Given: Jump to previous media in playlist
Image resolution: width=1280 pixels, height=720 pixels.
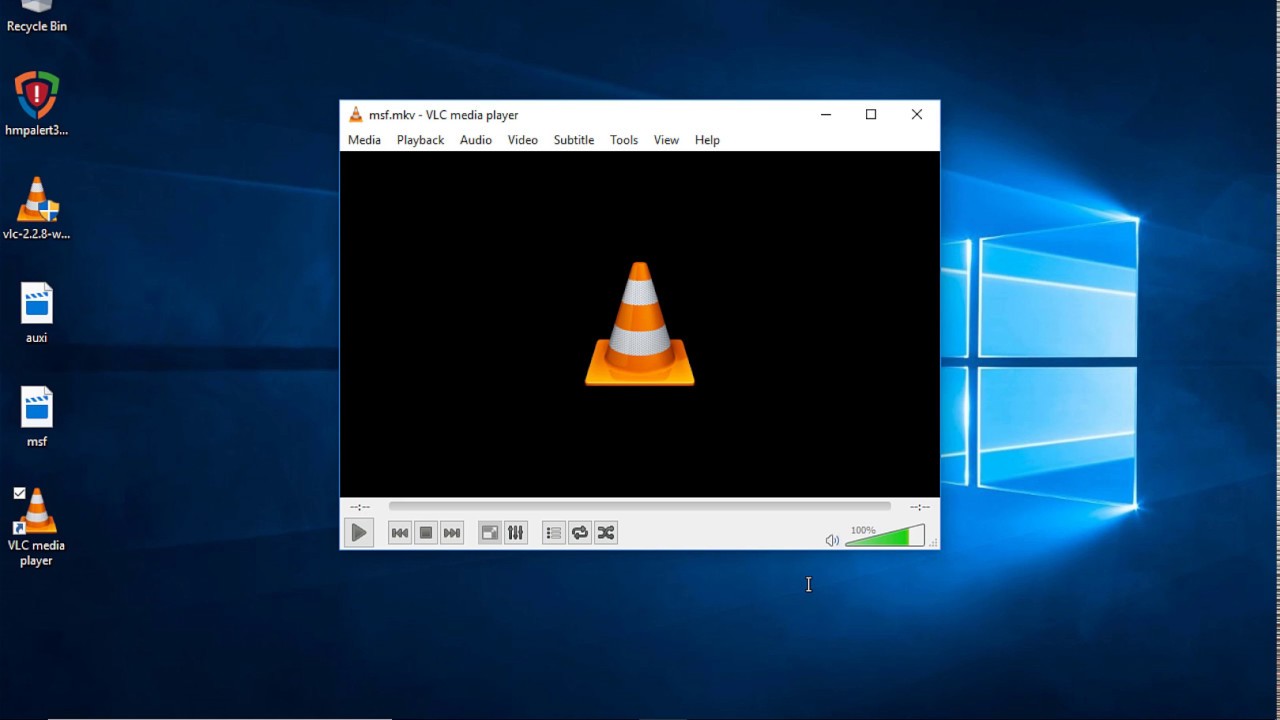Looking at the screenshot, I should pyautogui.click(x=400, y=533).
